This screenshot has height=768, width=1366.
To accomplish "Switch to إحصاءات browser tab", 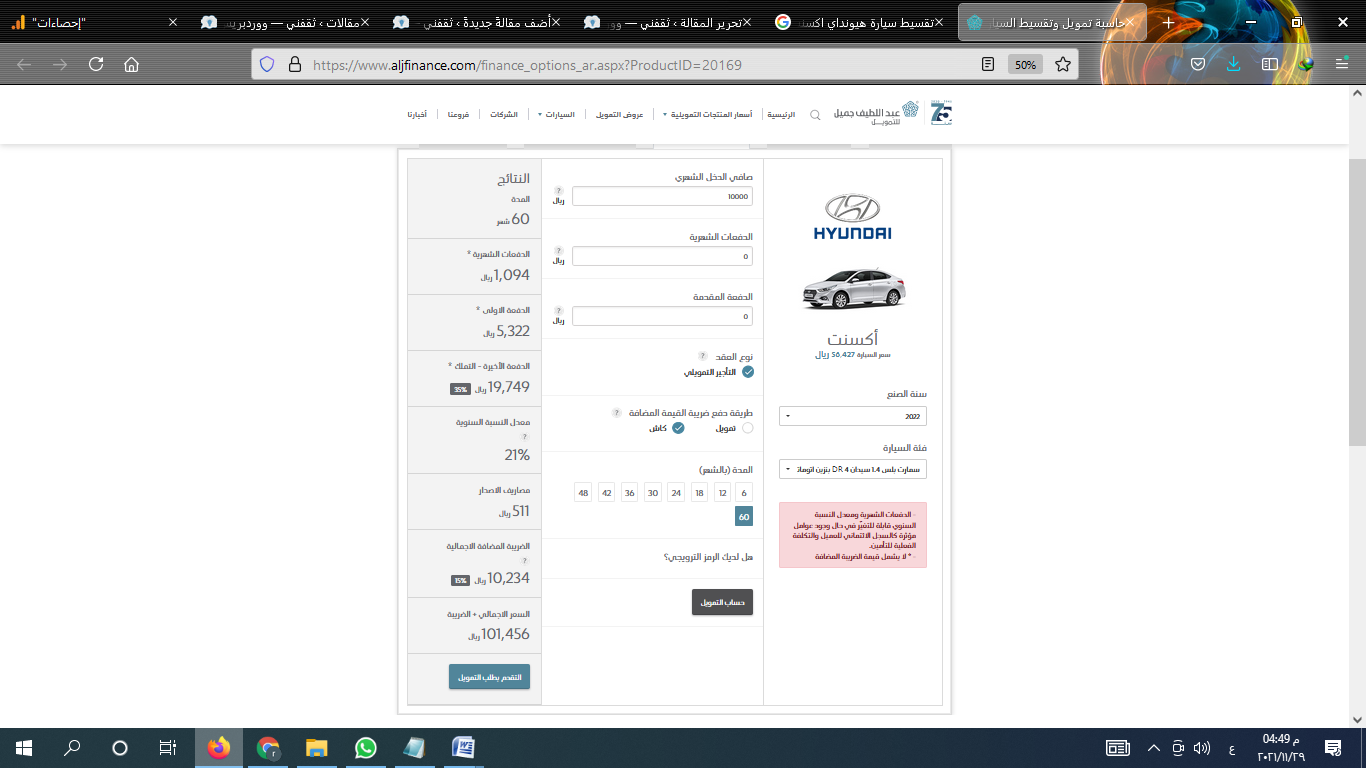I will click(96, 22).
